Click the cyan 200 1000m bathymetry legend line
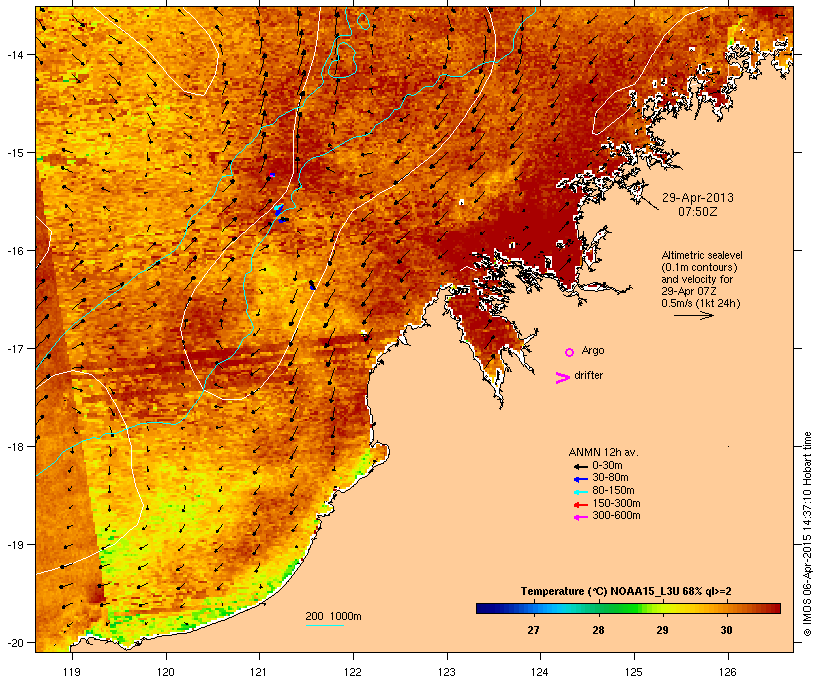Image resolution: width=820 pixels, height=680 pixels. (324, 625)
